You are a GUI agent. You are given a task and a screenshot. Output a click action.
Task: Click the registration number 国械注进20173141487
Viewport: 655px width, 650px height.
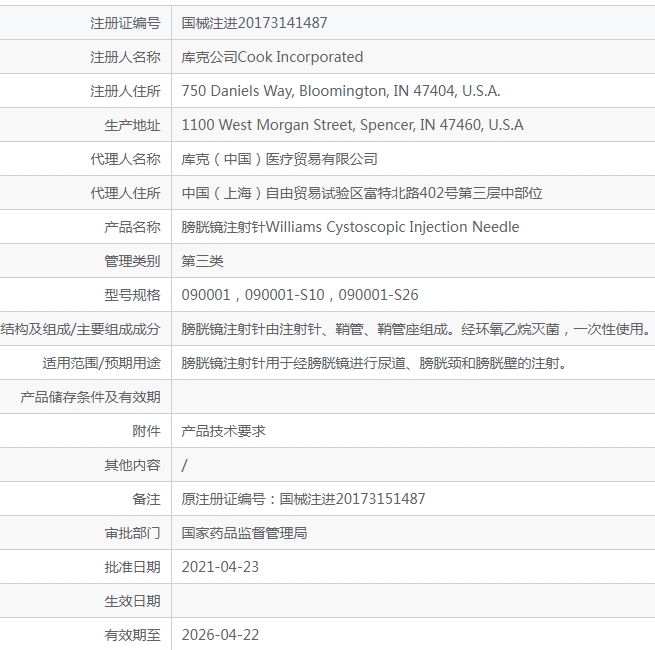(x=254, y=23)
